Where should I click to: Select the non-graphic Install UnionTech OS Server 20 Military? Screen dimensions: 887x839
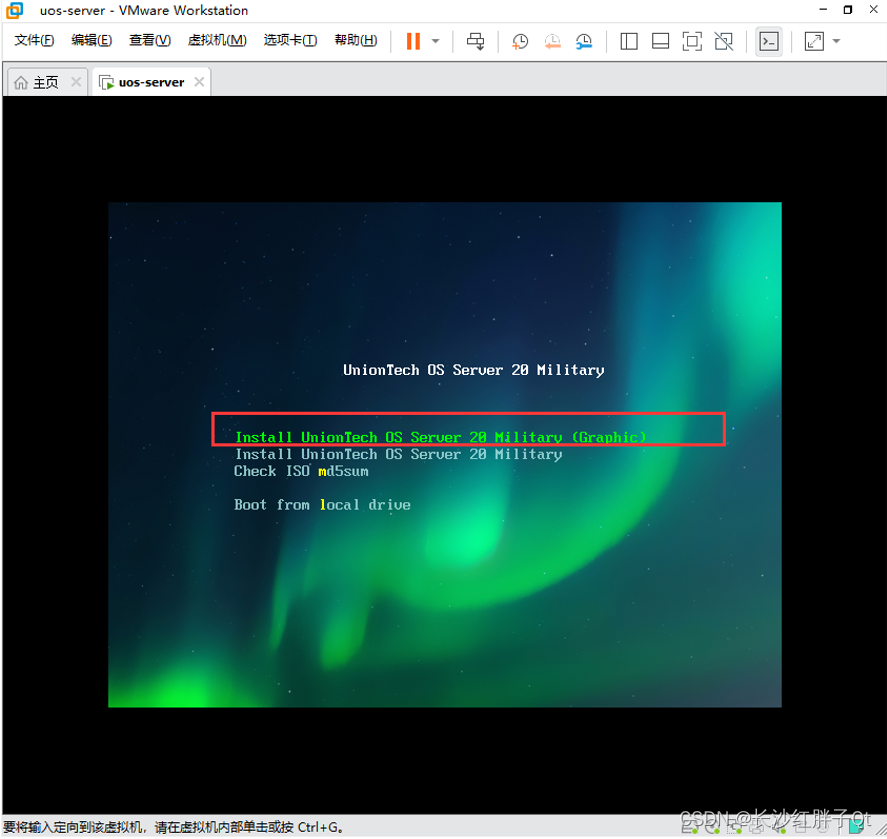coord(399,454)
